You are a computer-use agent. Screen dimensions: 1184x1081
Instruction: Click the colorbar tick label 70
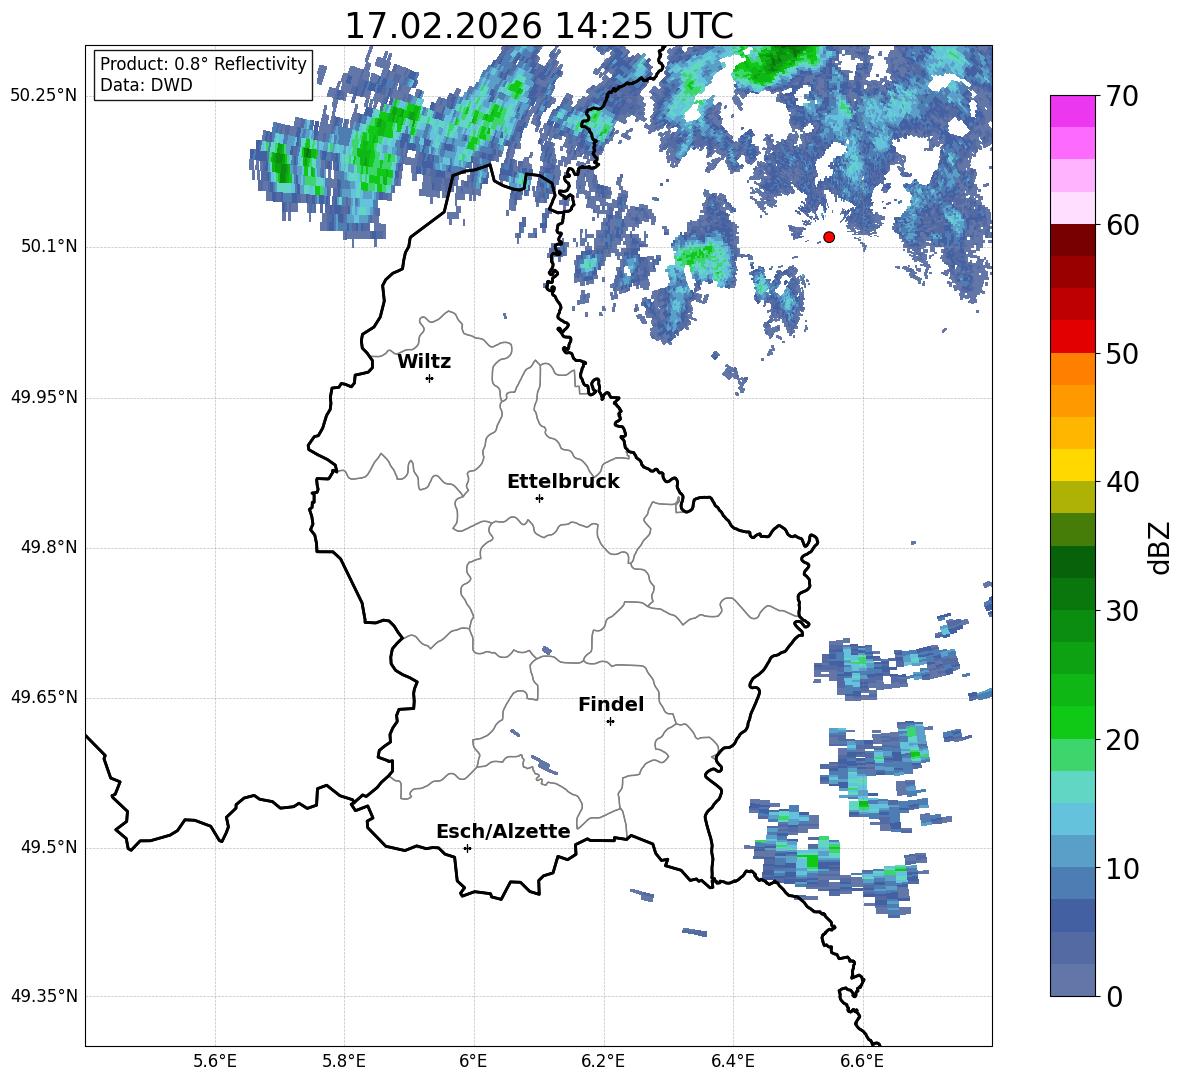pos(1123,96)
